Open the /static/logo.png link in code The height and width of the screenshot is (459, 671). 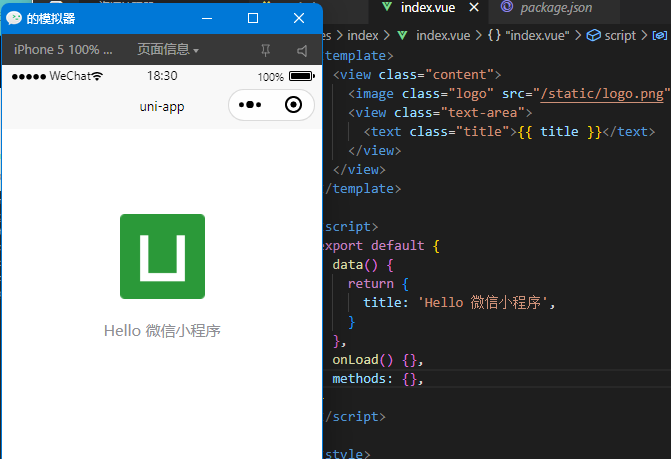(x=601, y=94)
